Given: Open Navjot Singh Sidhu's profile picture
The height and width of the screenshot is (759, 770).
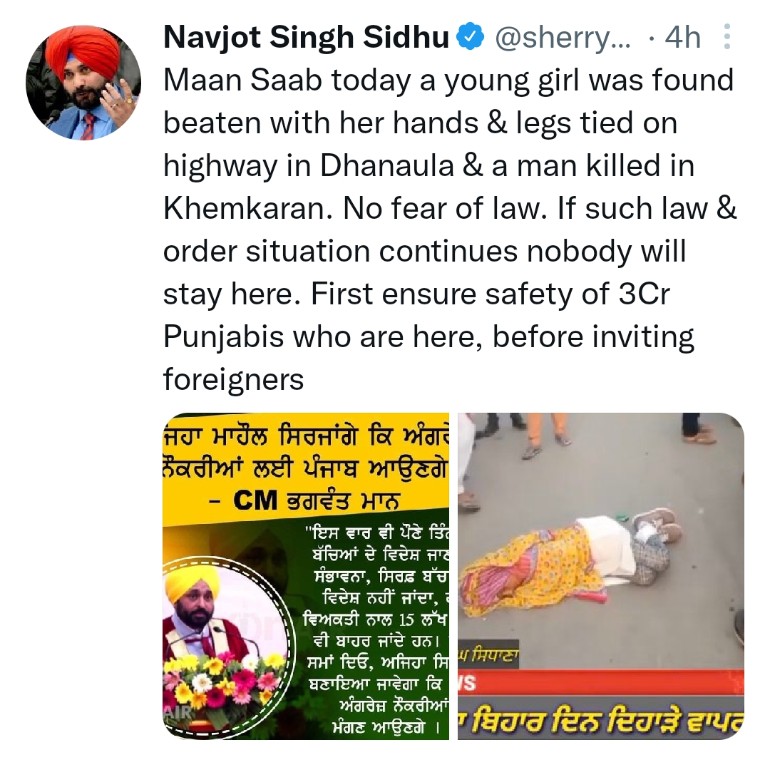Looking at the screenshot, I should (83, 82).
